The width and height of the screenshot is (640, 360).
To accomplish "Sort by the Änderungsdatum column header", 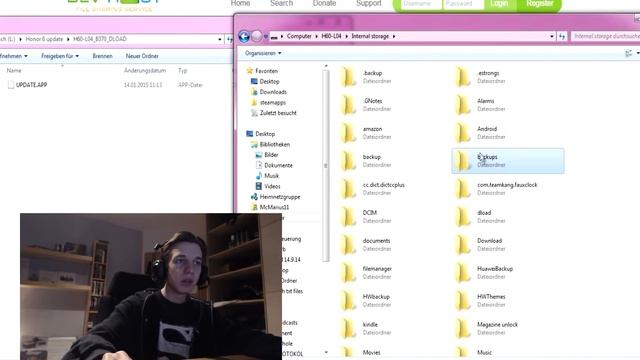I will pyautogui.click(x=145, y=71).
